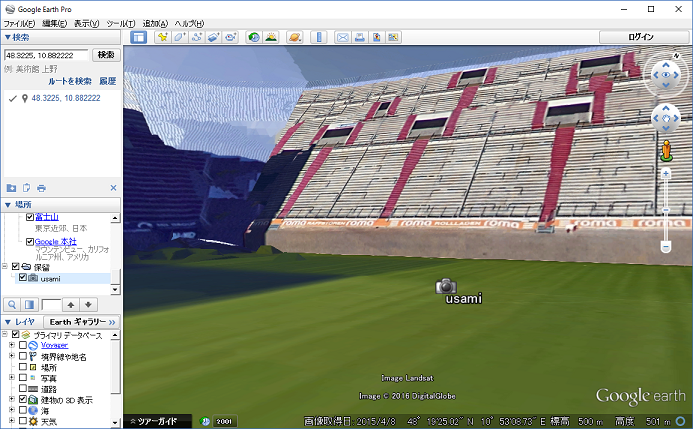The width and height of the screenshot is (693, 429).
Task: Click the ログイン button
Action: (x=641, y=37)
